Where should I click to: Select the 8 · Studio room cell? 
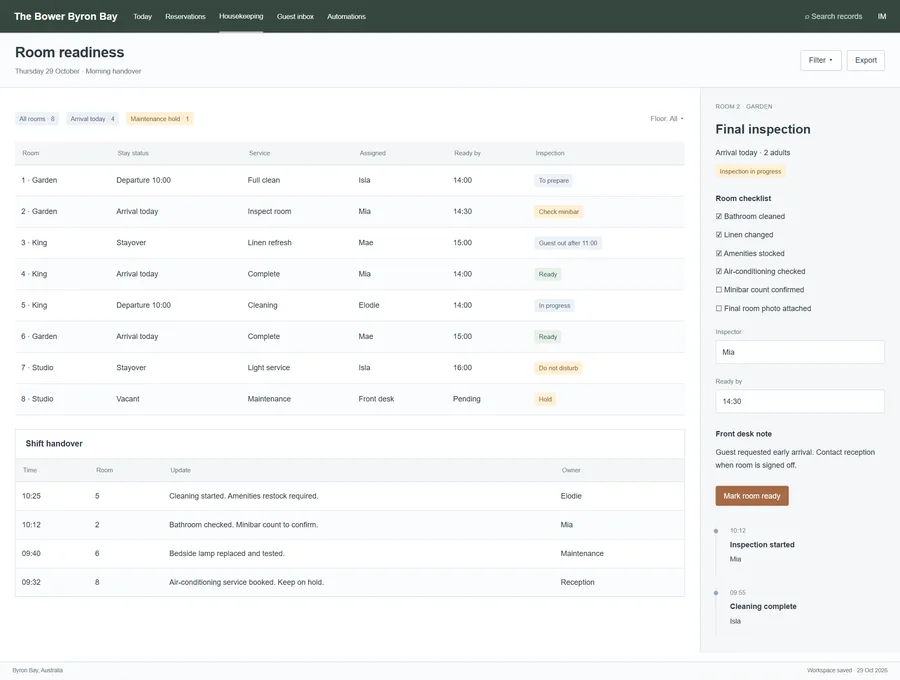click(37, 399)
